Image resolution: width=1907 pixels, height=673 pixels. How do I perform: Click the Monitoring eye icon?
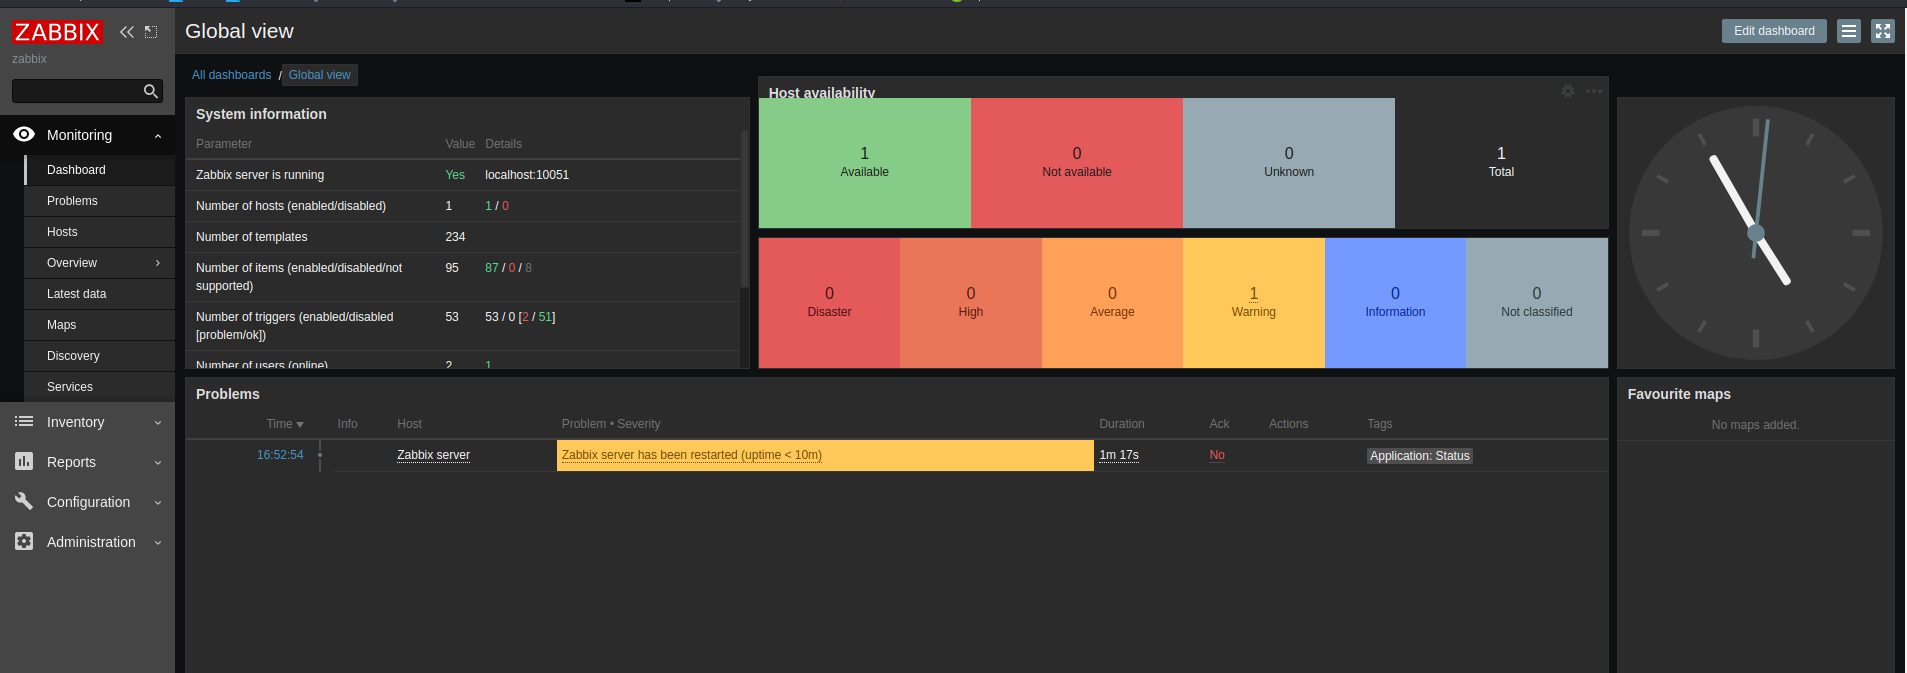24,134
